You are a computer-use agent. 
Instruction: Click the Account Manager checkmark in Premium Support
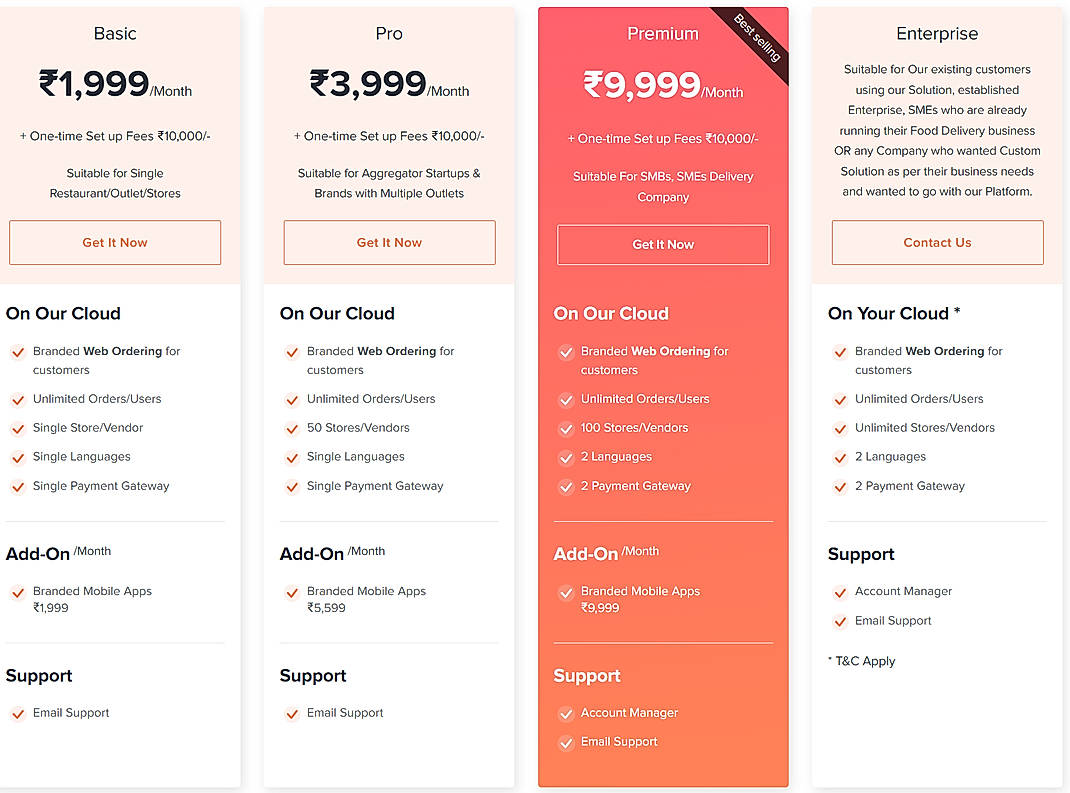point(565,713)
